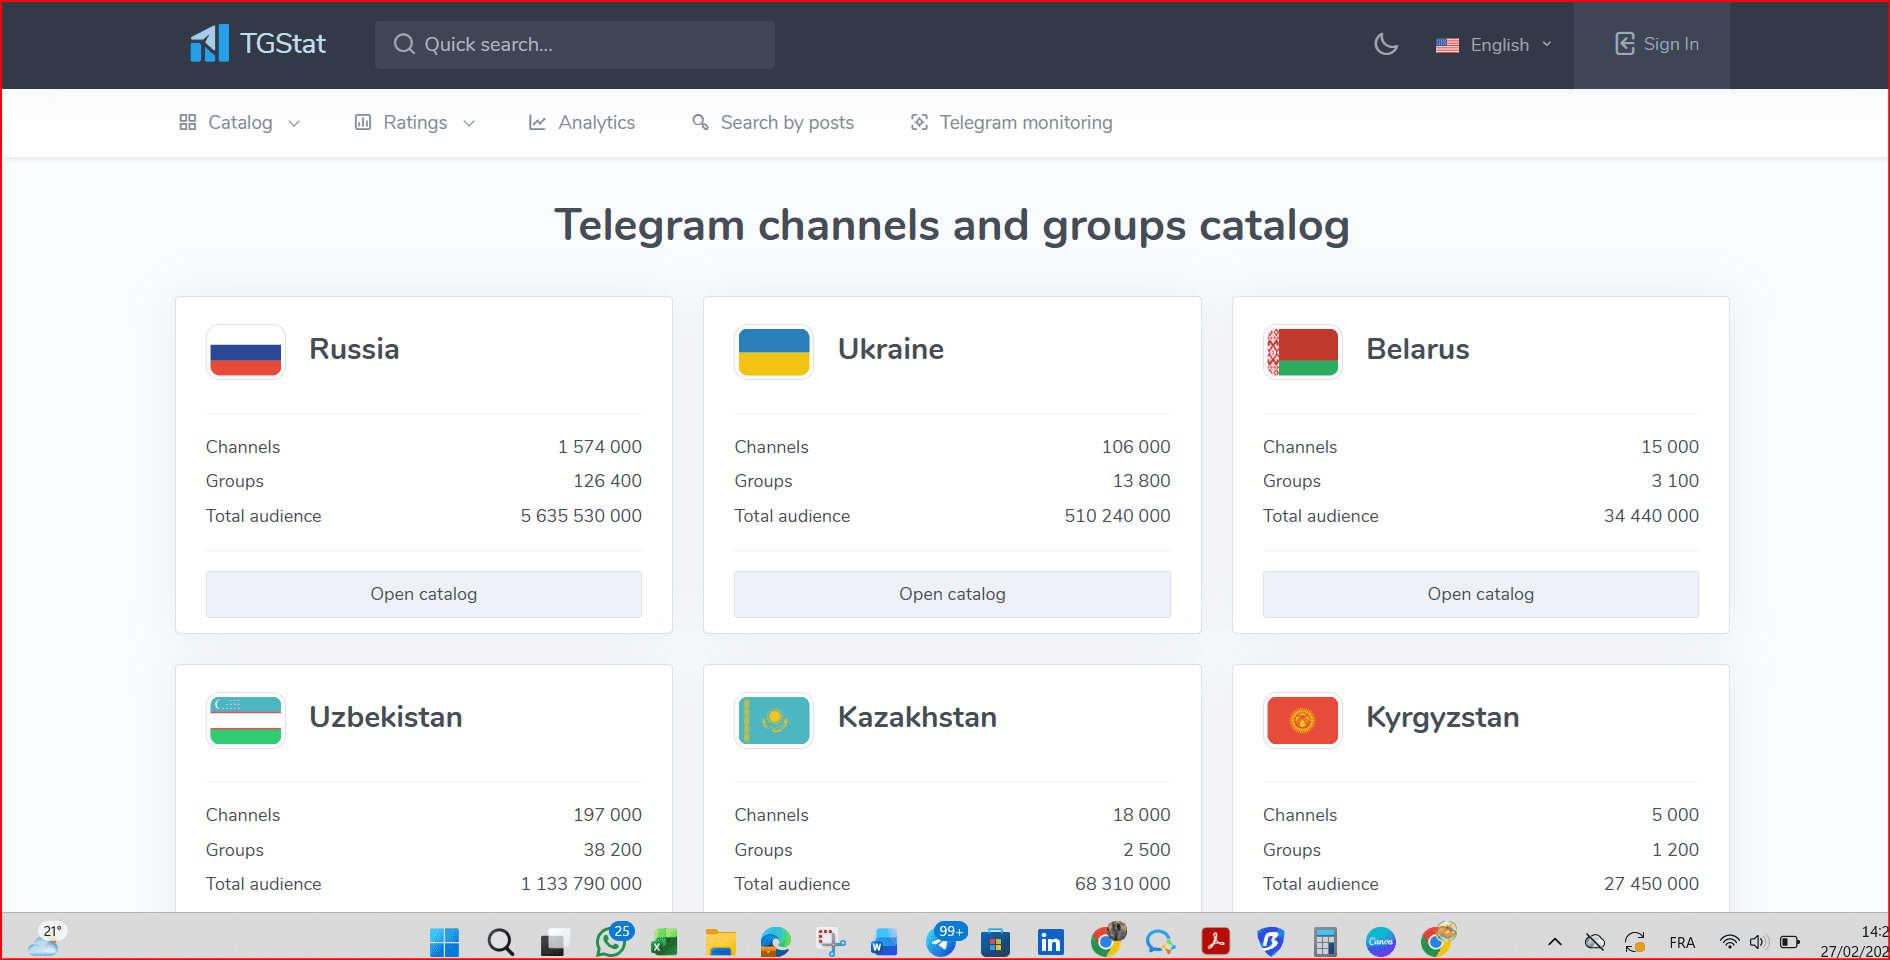This screenshot has width=1890, height=960.
Task: Focus the Quick search field
Action: (x=575, y=45)
